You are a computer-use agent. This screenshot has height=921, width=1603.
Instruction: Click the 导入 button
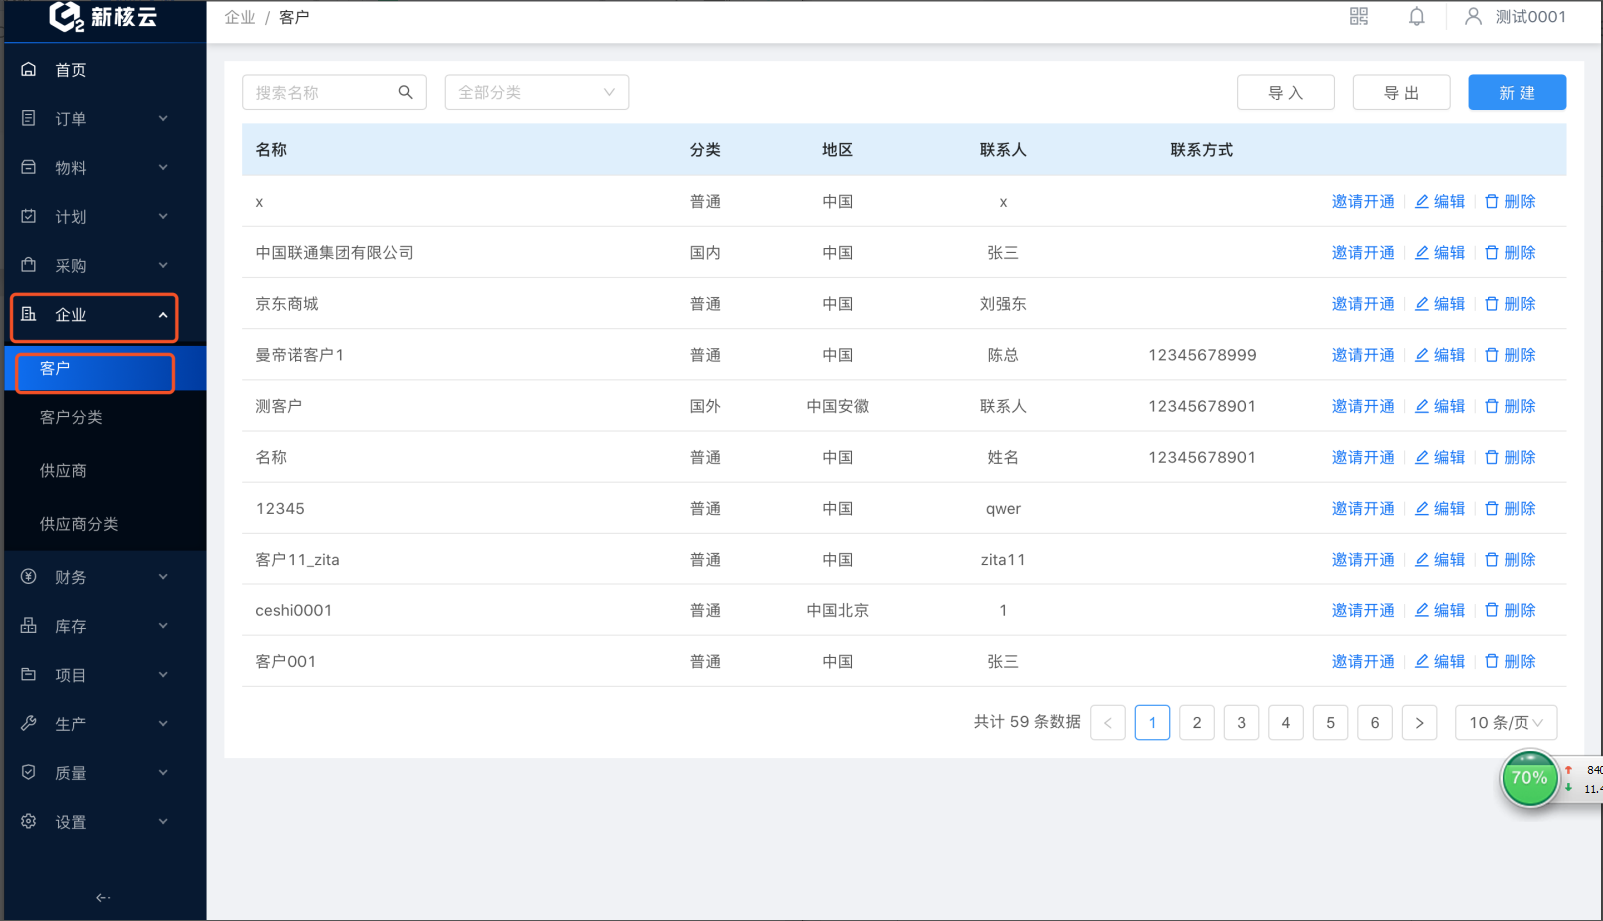click(x=1286, y=92)
